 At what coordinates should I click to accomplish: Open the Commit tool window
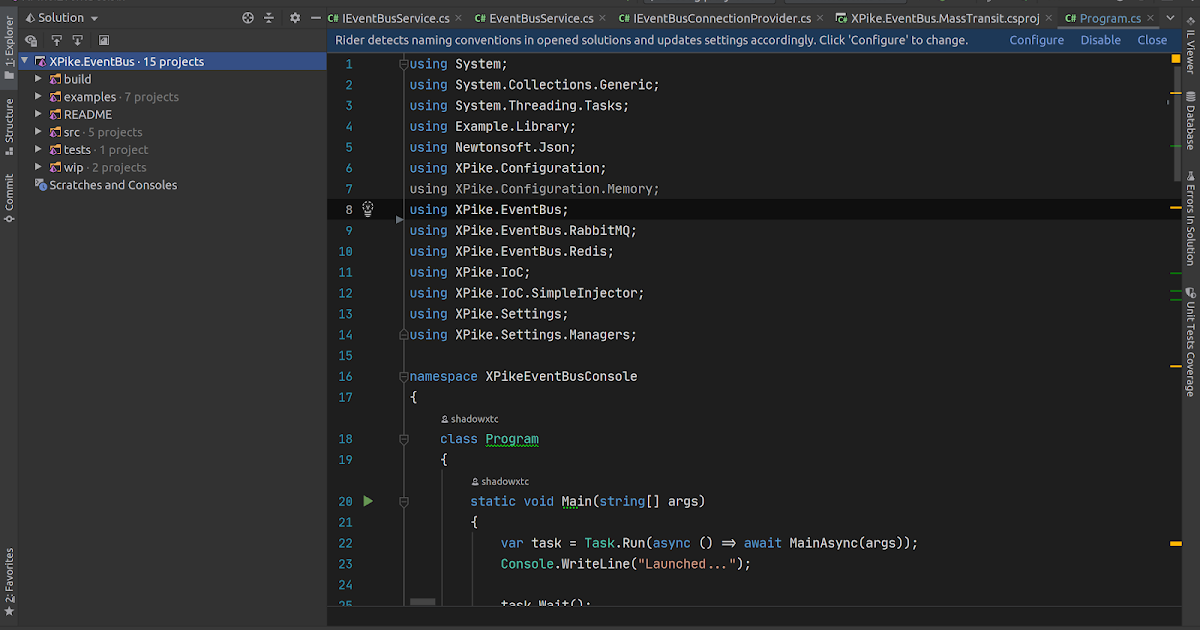pyautogui.click(x=9, y=198)
